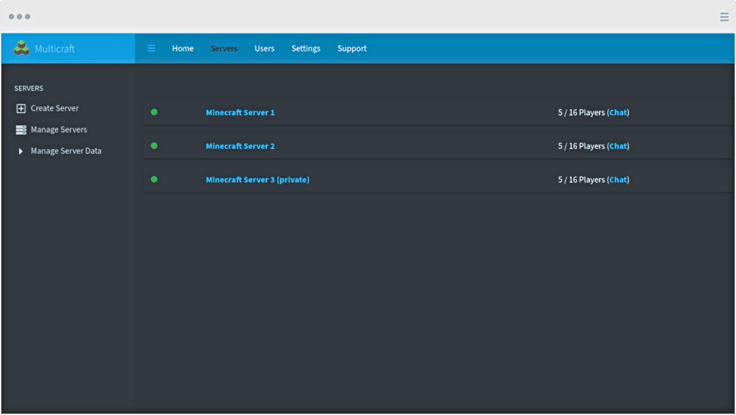The image size is (736, 415).
Task: Click the Manage Servers stack icon
Action: 21,130
